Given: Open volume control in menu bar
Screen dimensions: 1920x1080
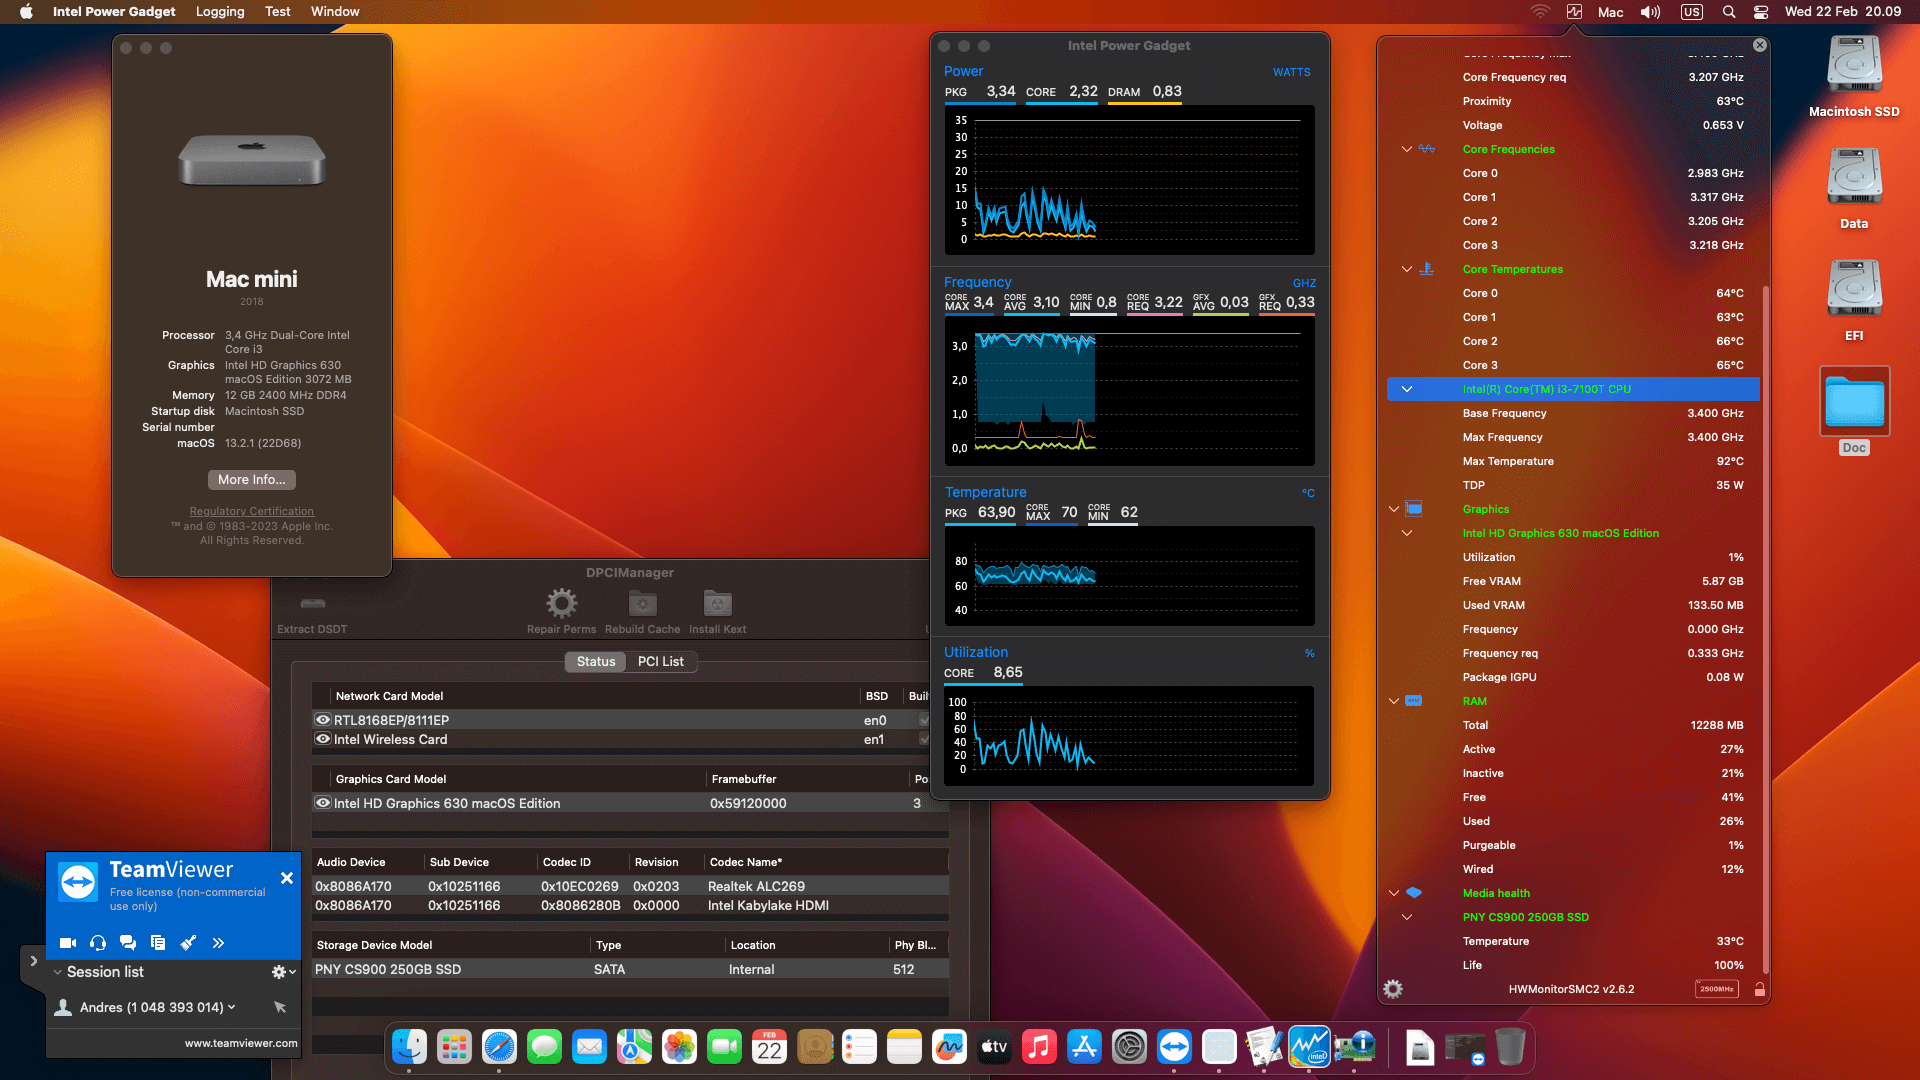Looking at the screenshot, I should [x=1650, y=12].
